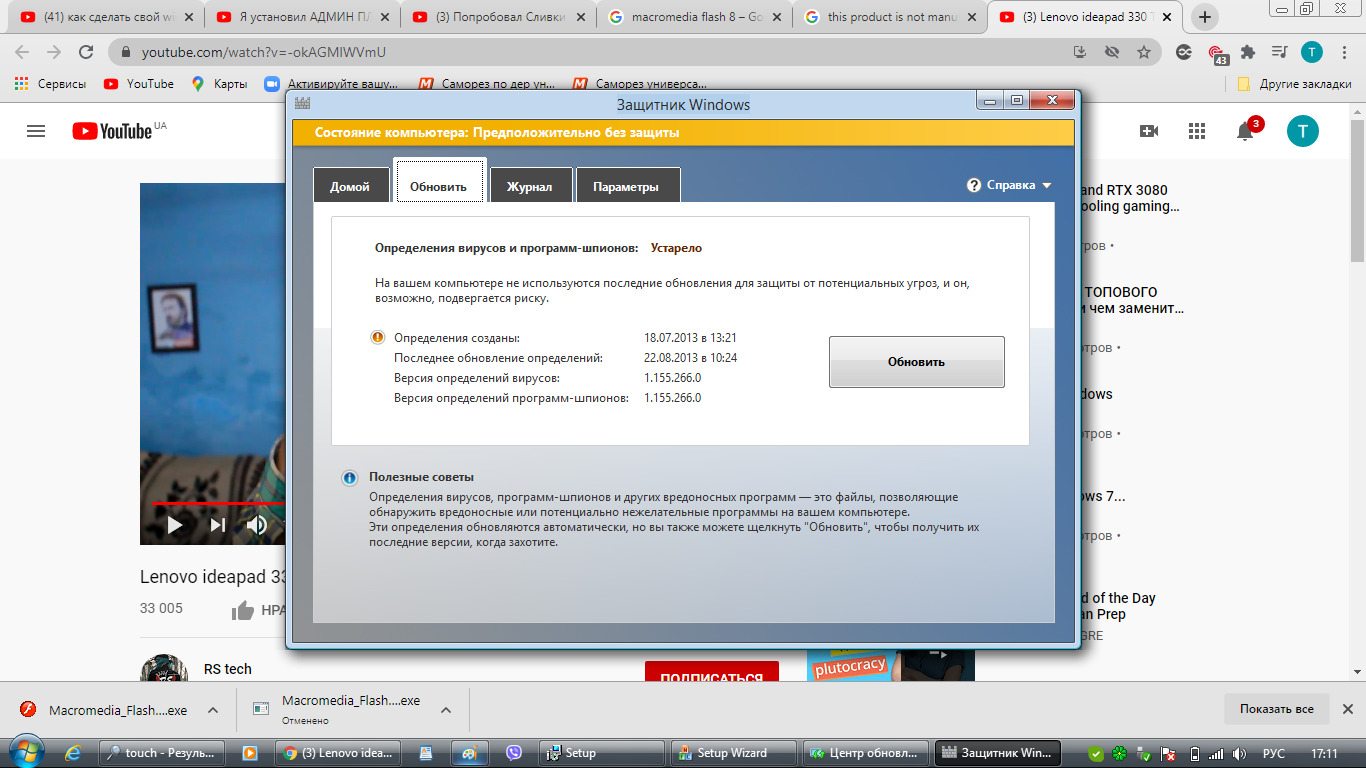Switch to the Домой tab

coord(350,186)
